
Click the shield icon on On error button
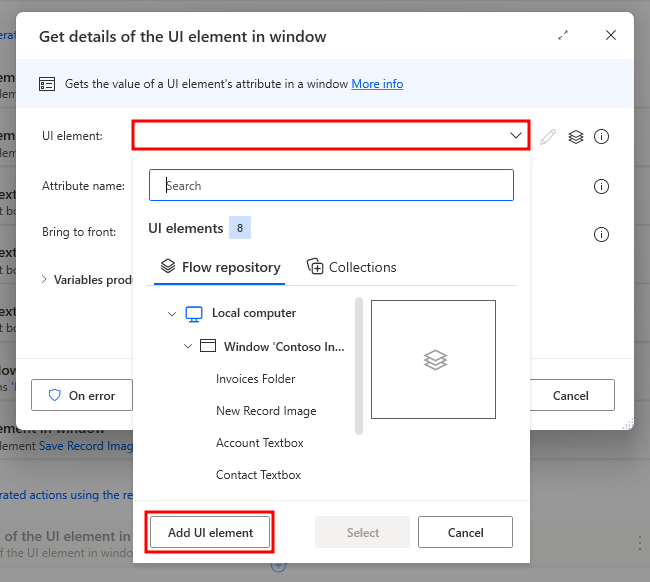(x=55, y=395)
